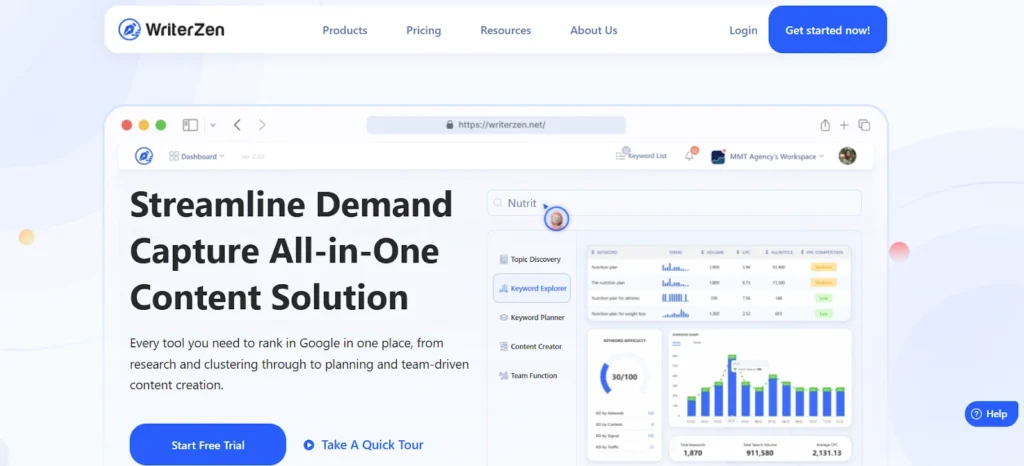Click the red close window dot
The height and width of the screenshot is (466, 1024).
coord(127,125)
